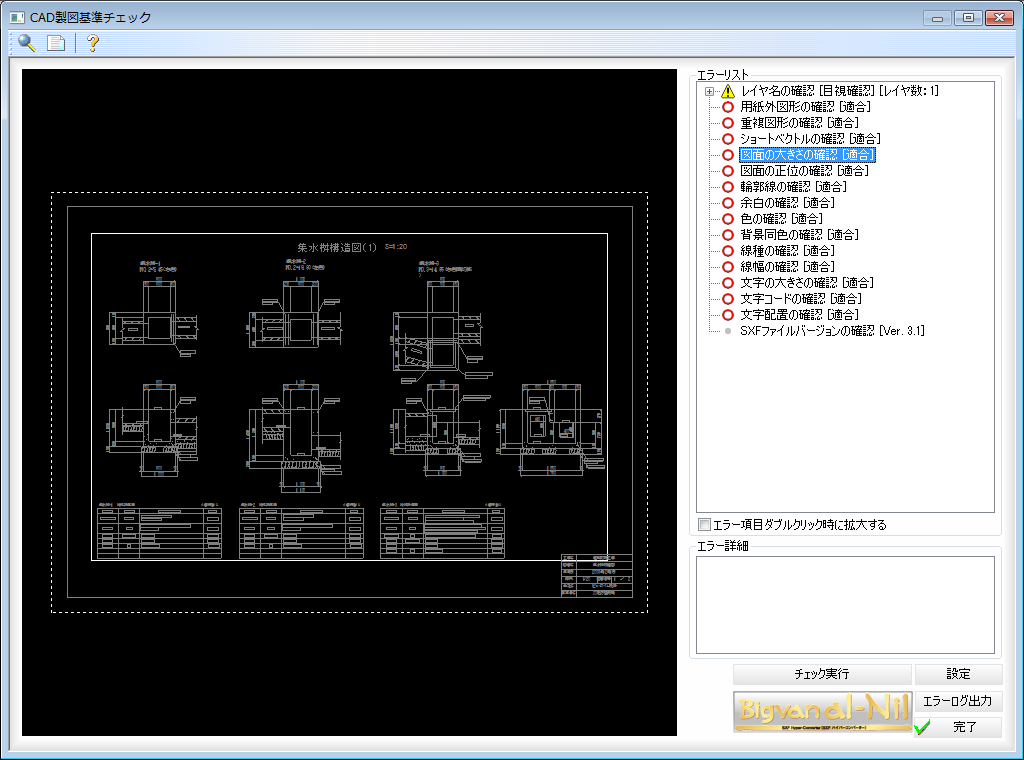Image resolution: width=1024 pixels, height=760 pixels.
Task: Click the red circle icon beside 余白の確認
Action: tap(728, 203)
